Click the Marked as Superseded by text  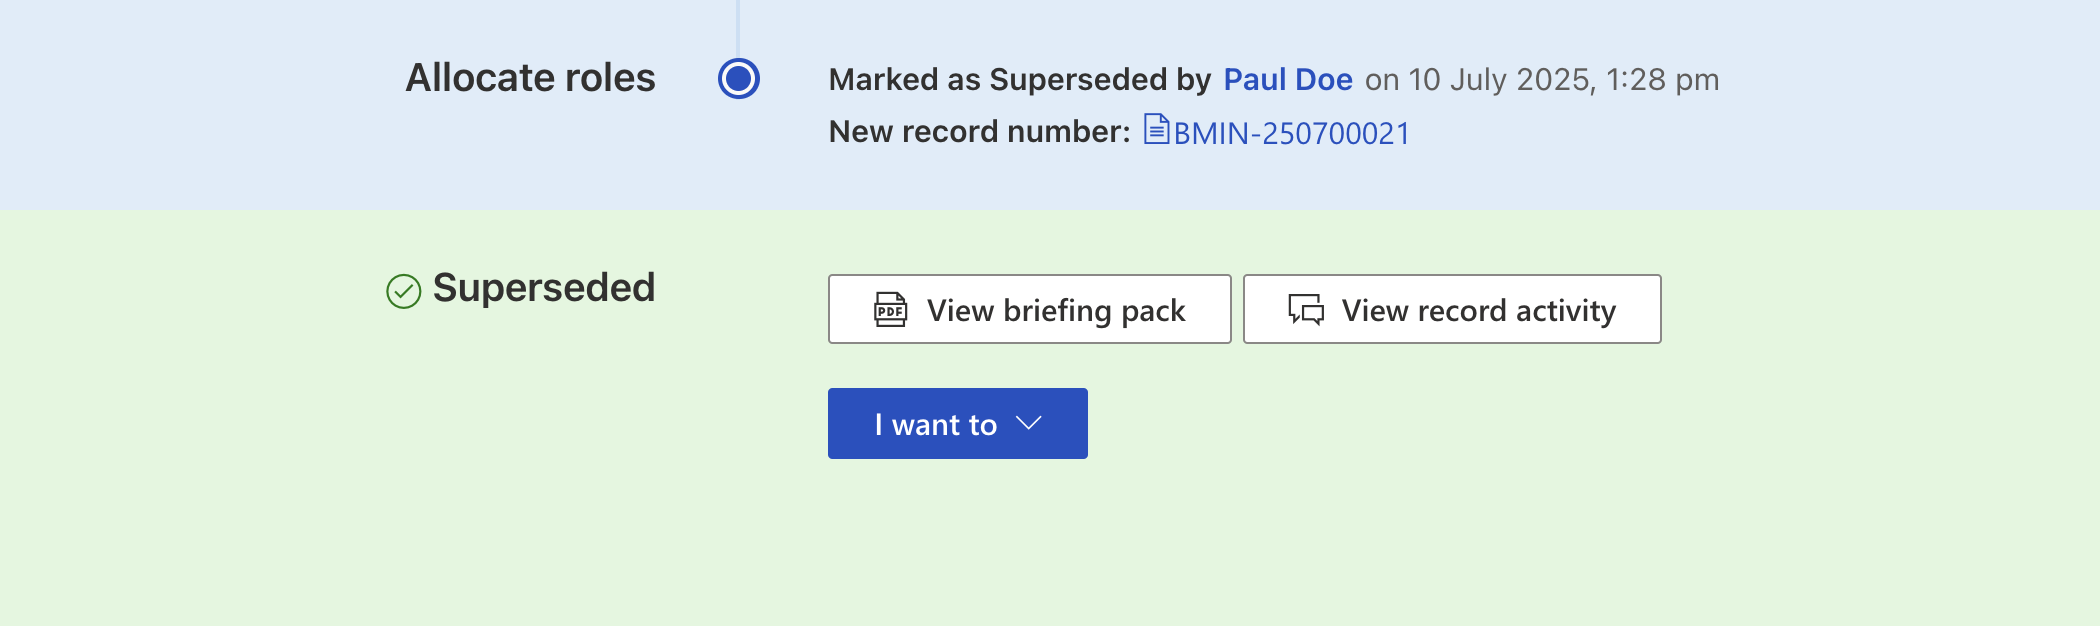click(1020, 79)
